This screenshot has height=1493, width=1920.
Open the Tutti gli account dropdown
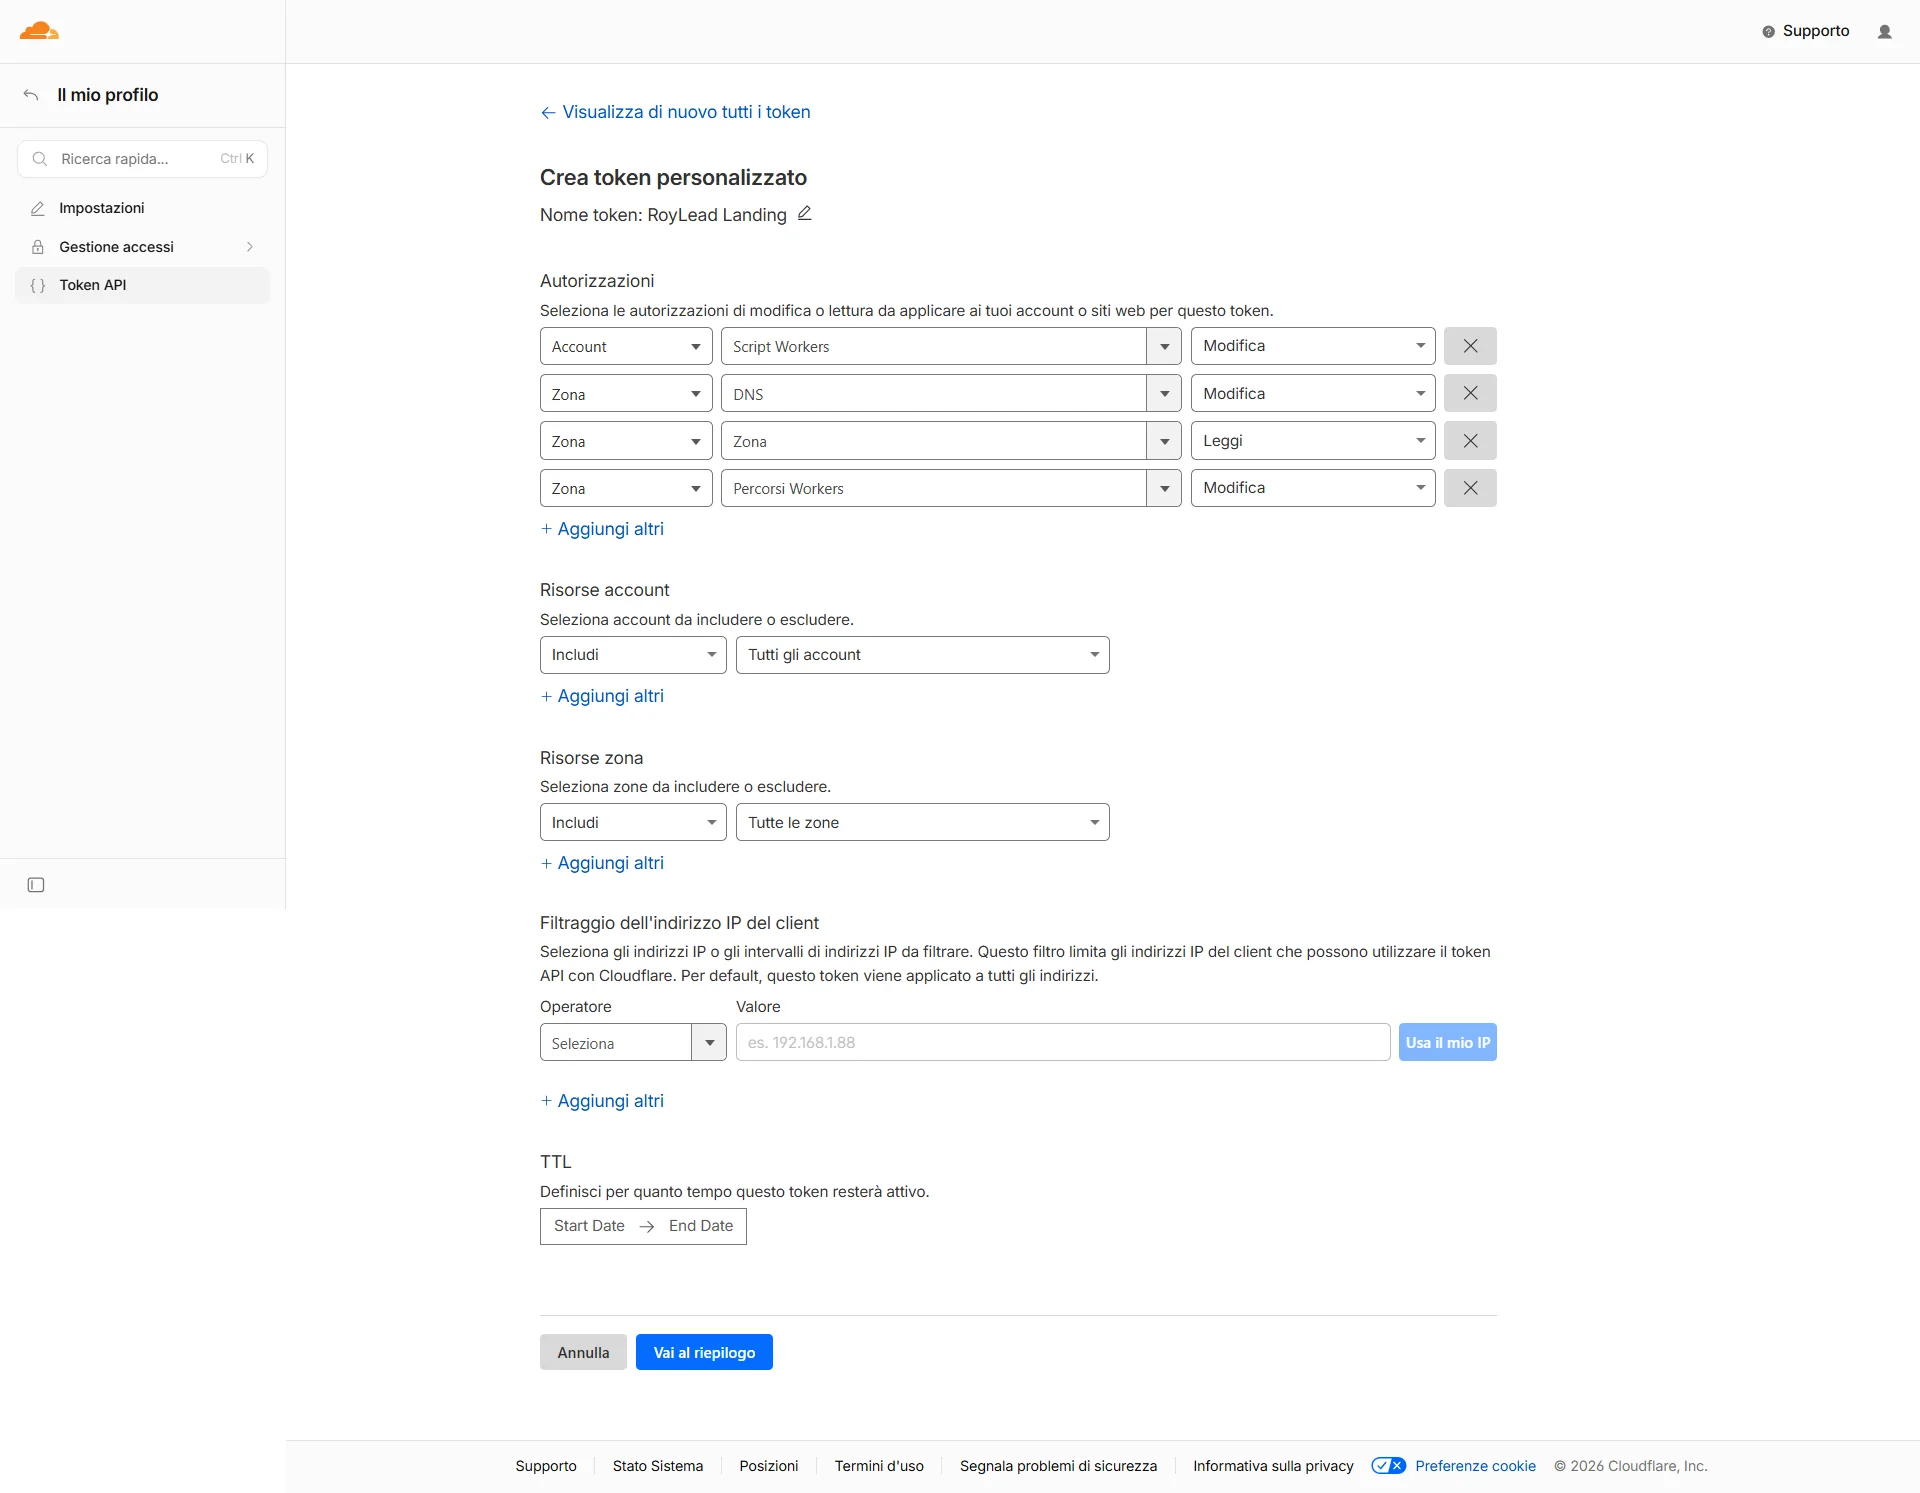pos(922,655)
